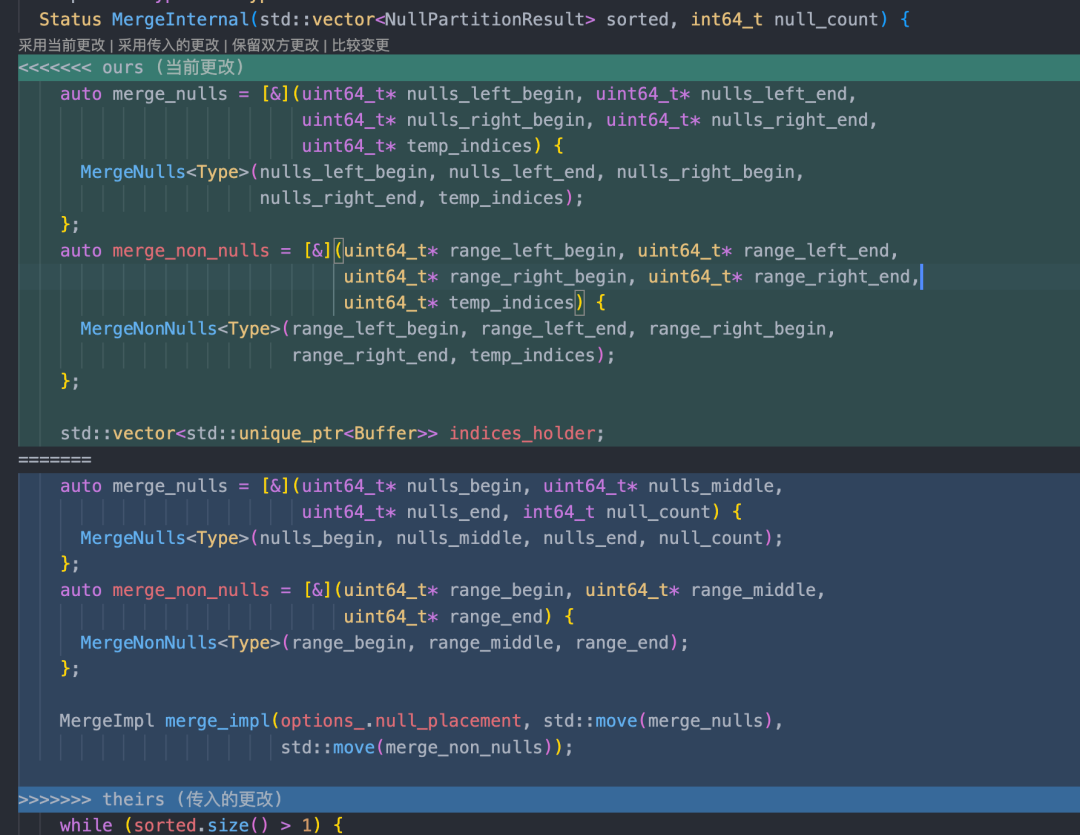The width and height of the screenshot is (1080, 835).
Task: Click 'MergeNonNulls<Type>' call in the ours block
Action: (x=180, y=329)
